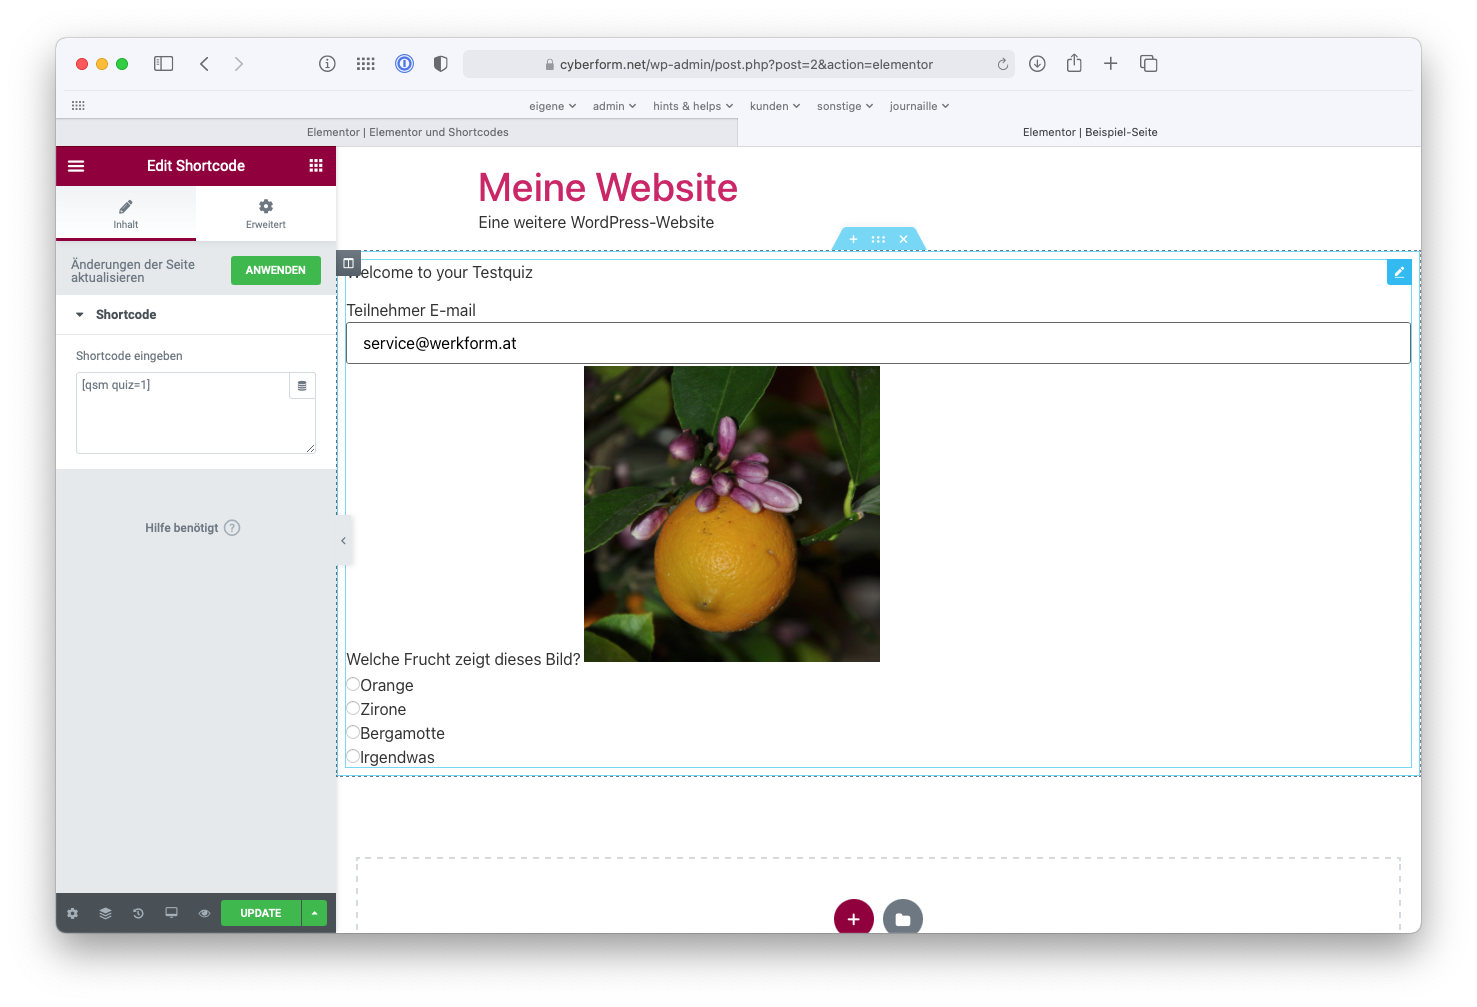The image size is (1477, 1007).
Task: Click the orange fruit image
Action: click(x=732, y=514)
